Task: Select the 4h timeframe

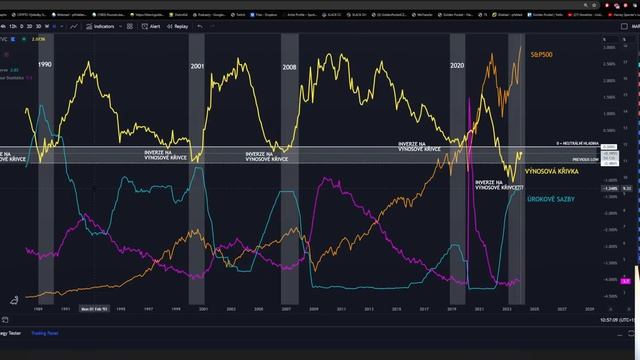Action: [x=3, y=26]
